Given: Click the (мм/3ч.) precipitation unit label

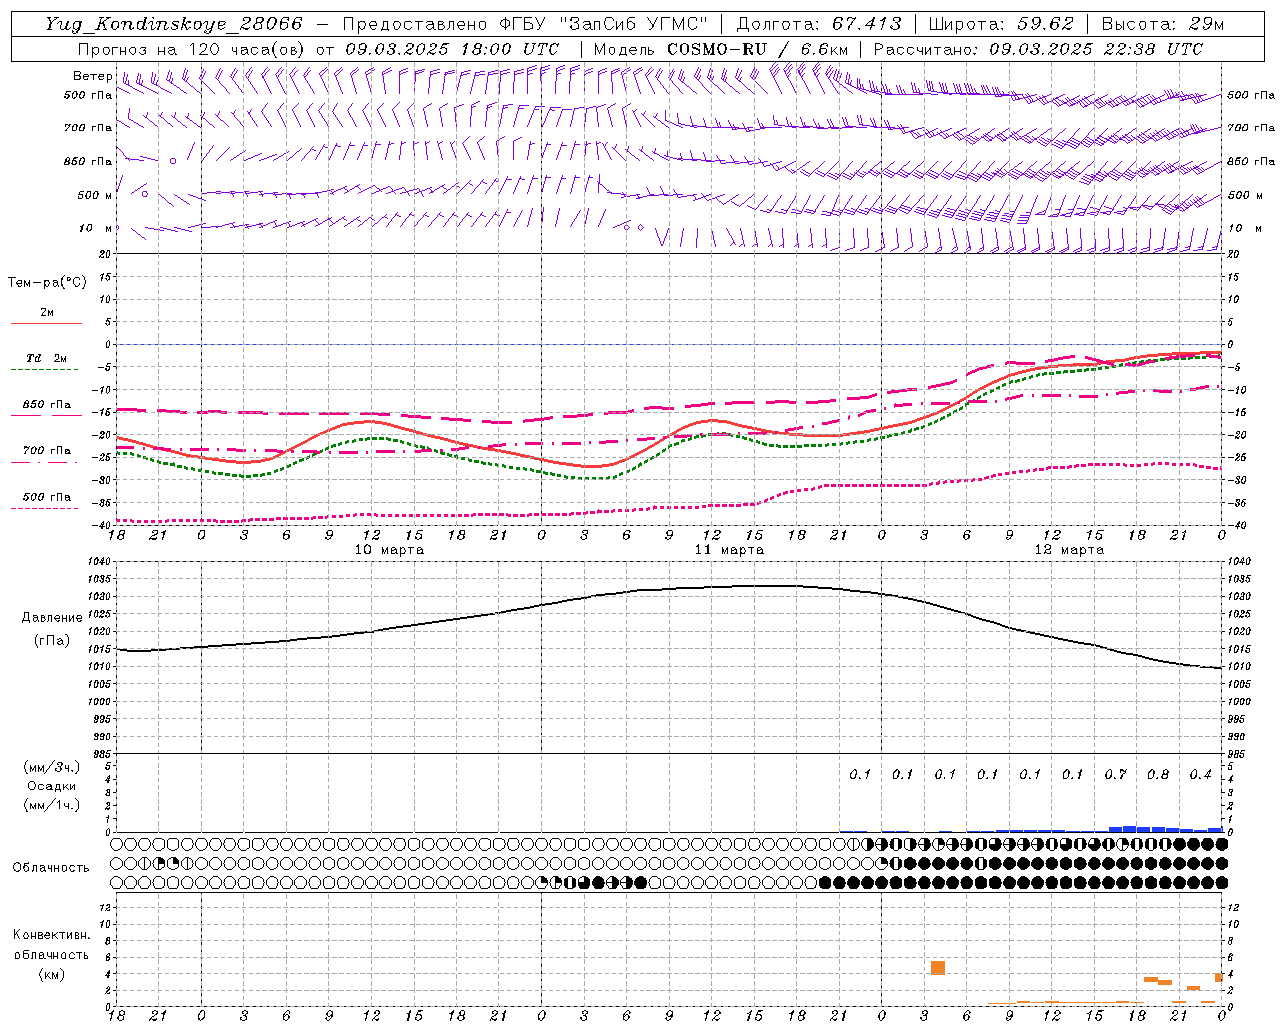Looking at the screenshot, I should click(x=52, y=767).
